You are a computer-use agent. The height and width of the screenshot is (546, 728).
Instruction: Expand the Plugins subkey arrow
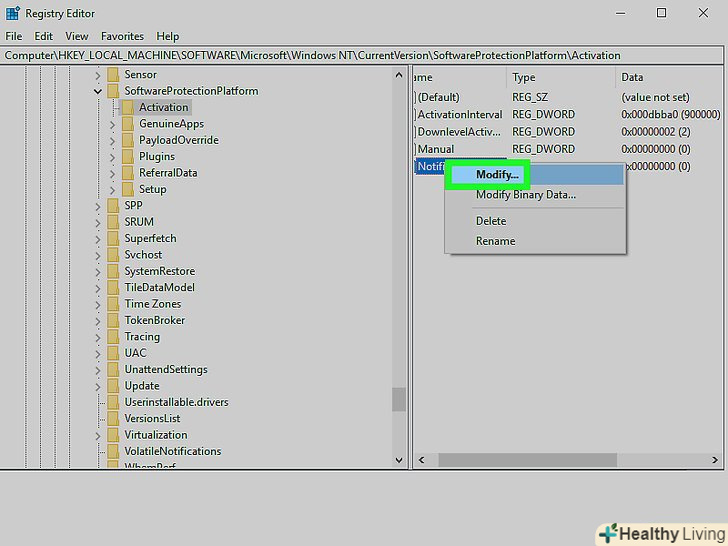click(x=113, y=157)
